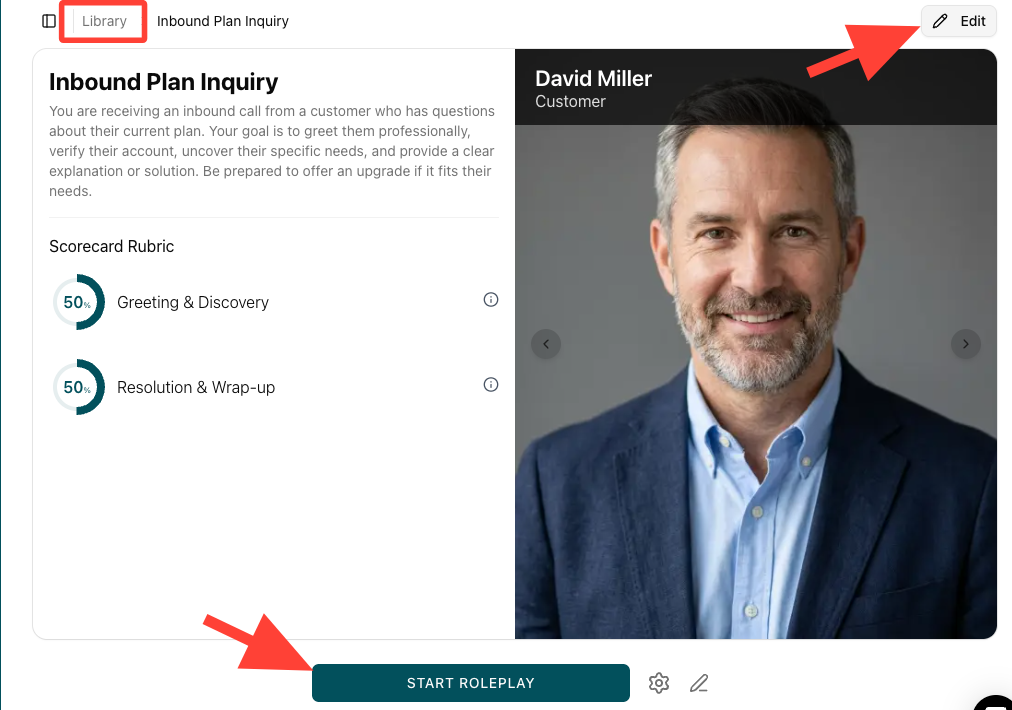Click David Miller's portrait photo

(756, 381)
